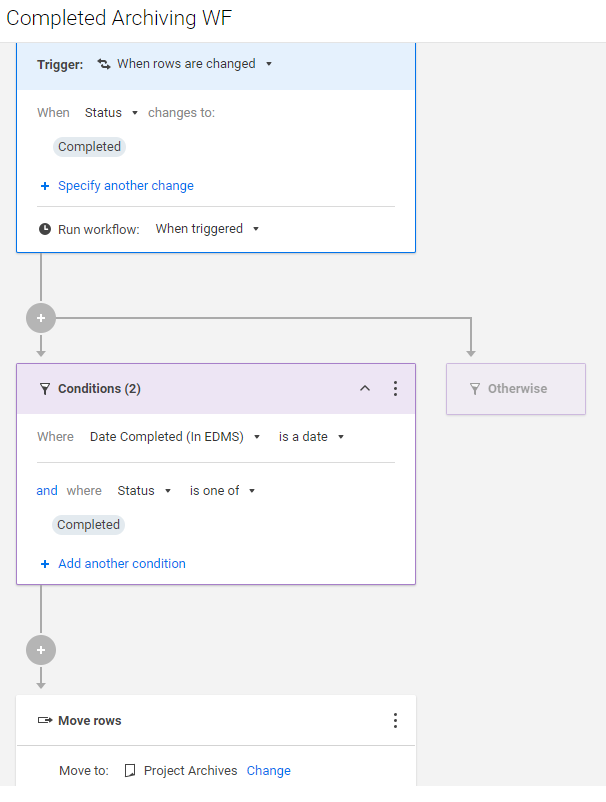Click the sheet icon beside Project Archives
This screenshot has width=606, height=802.
pyautogui.click(x=130, y=770)
